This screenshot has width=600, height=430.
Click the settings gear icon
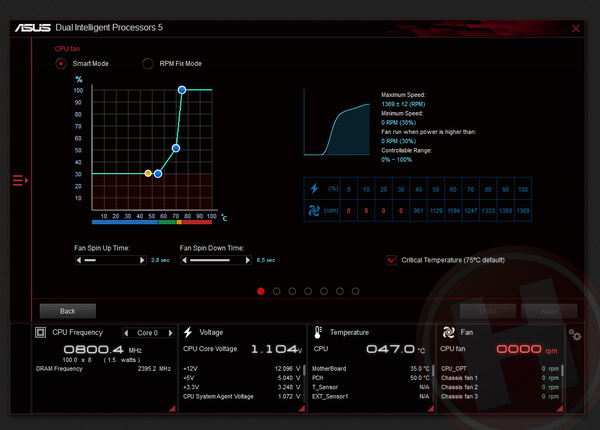pos(574,334)
